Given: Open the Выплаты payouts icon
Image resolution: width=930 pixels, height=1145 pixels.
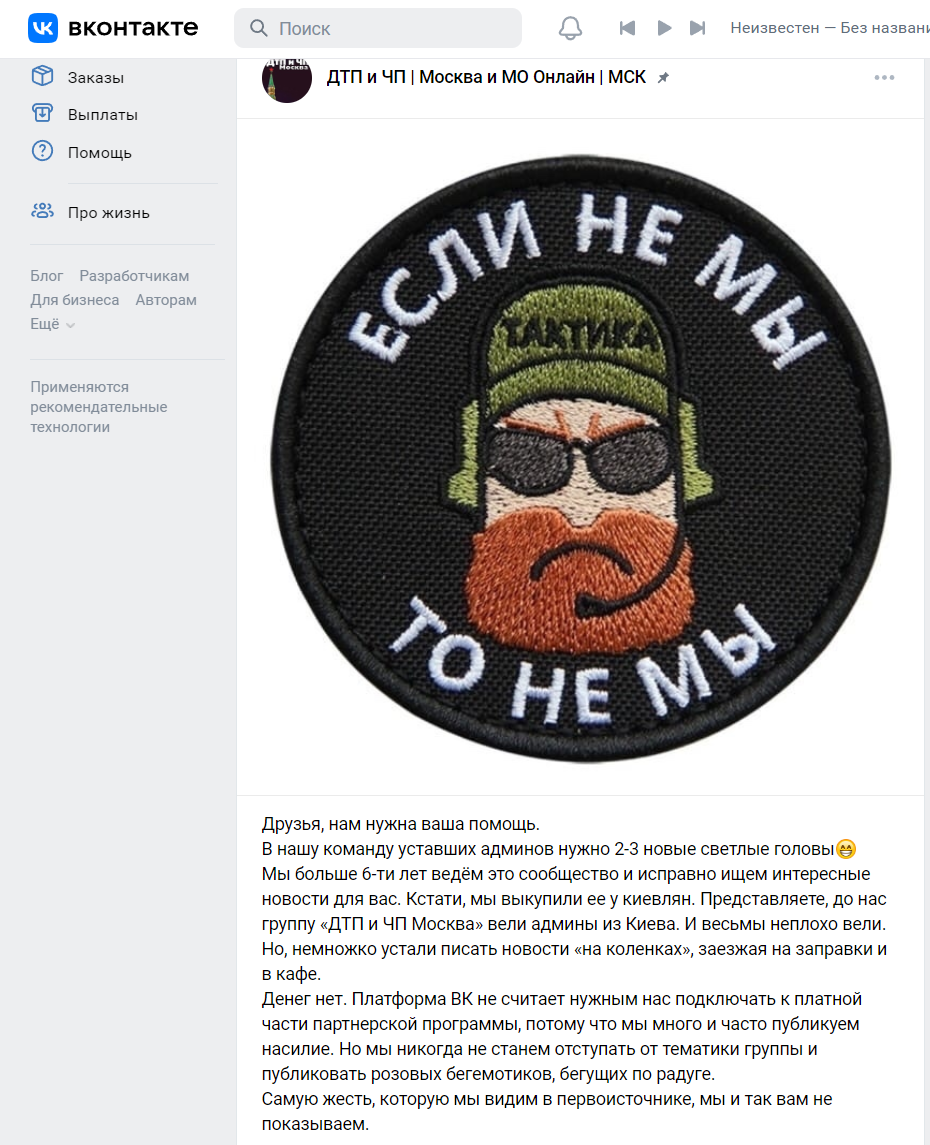Looking at the screenshot, I should (42, 113).
